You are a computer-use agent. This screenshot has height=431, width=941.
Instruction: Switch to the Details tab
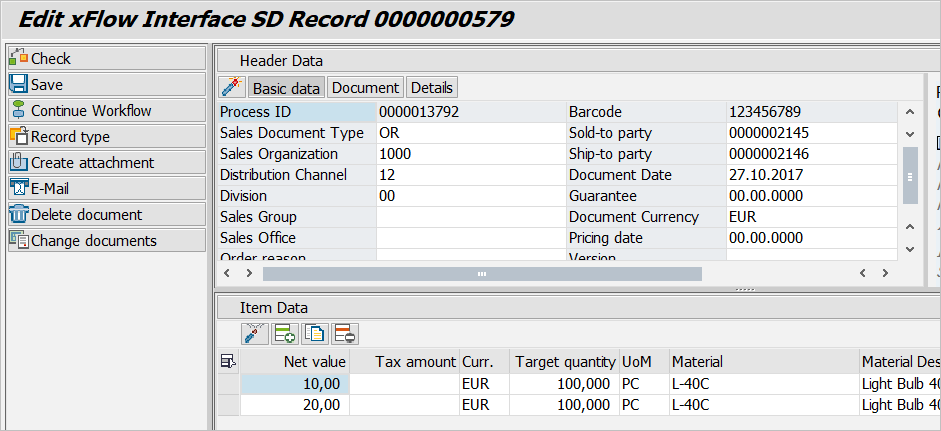point(432,88)
